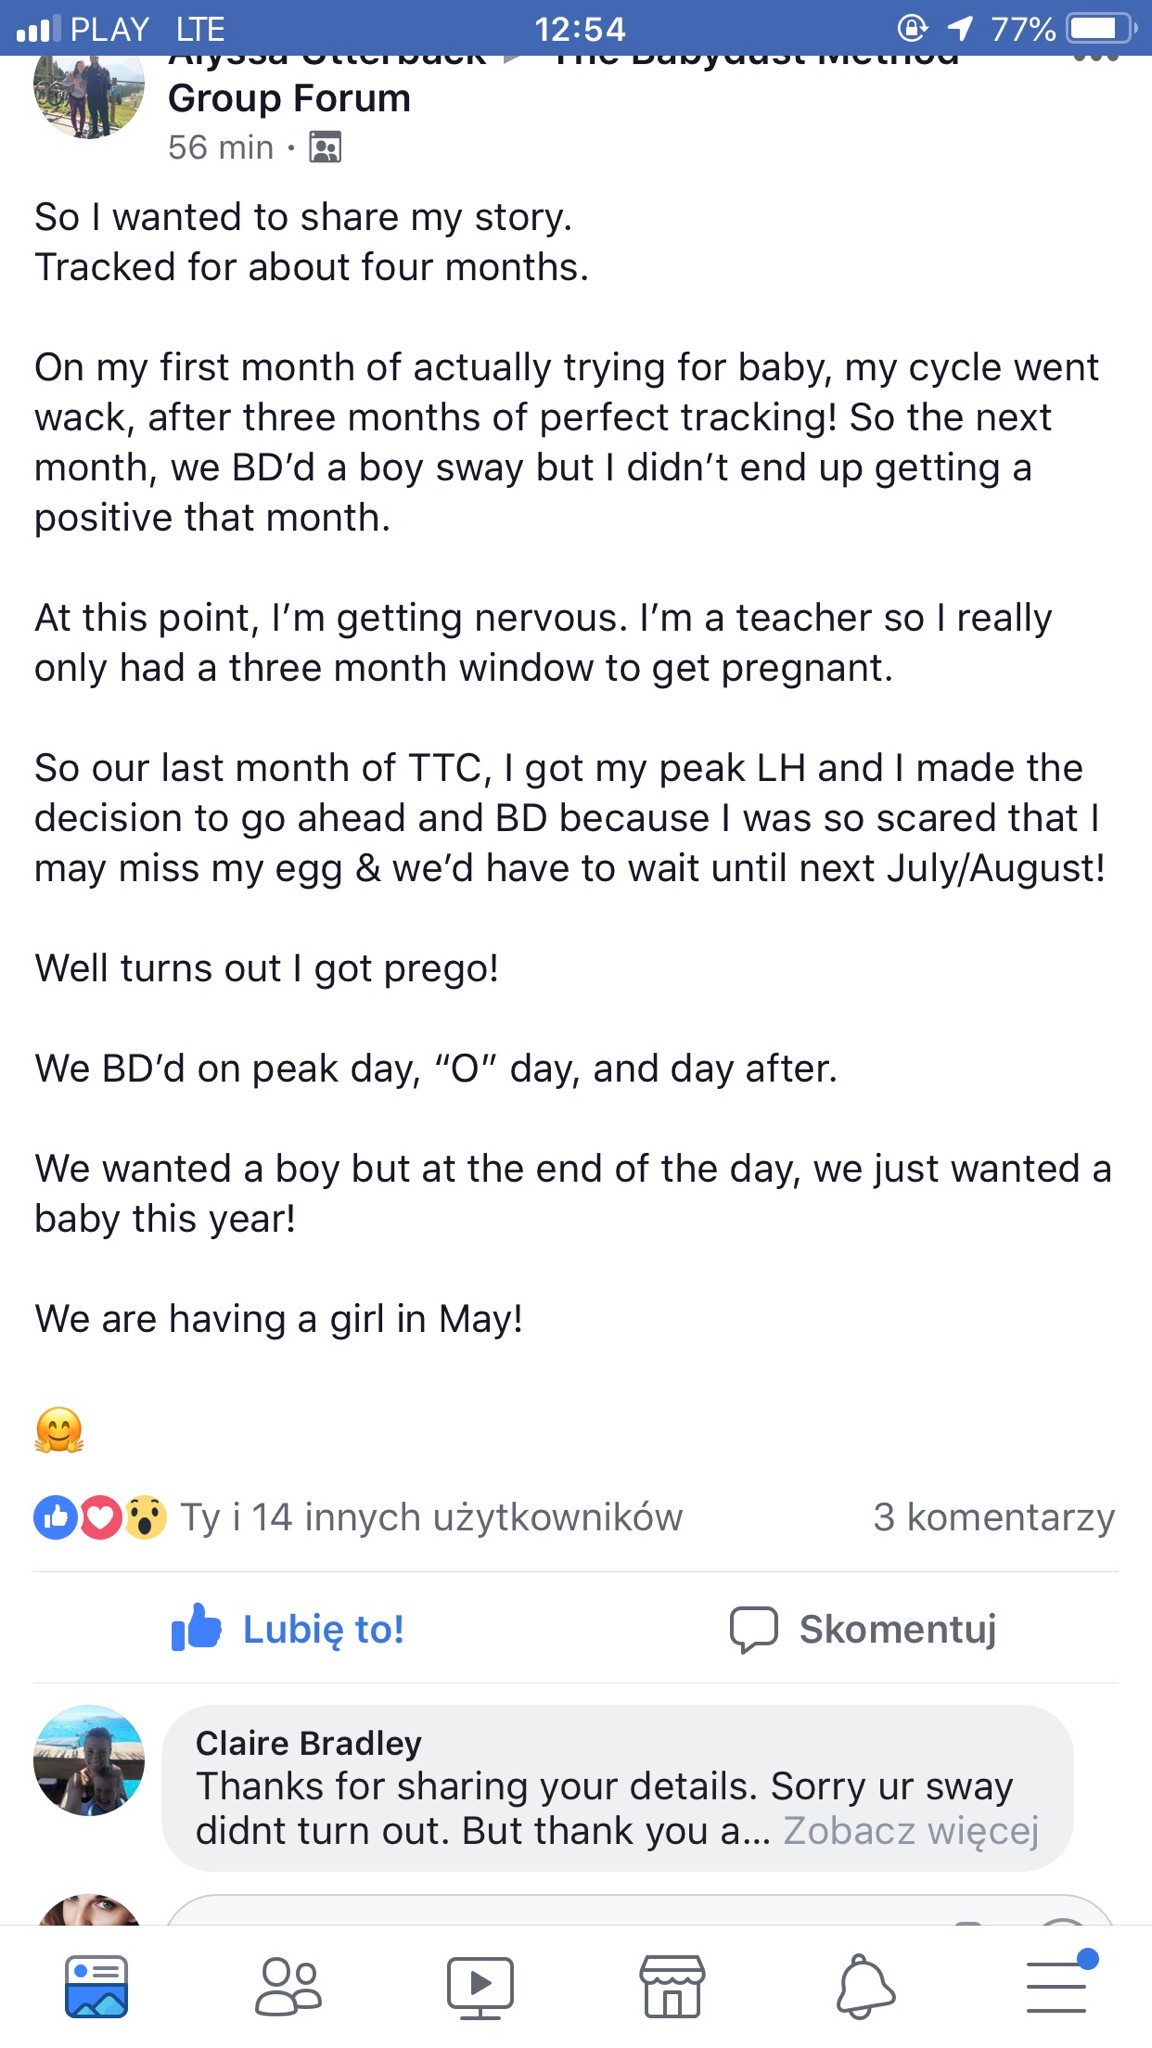This screenshot has width=1152, height=2048.
Task: Open the Marketplace tab icon
Action: (x=672, y=1986)
